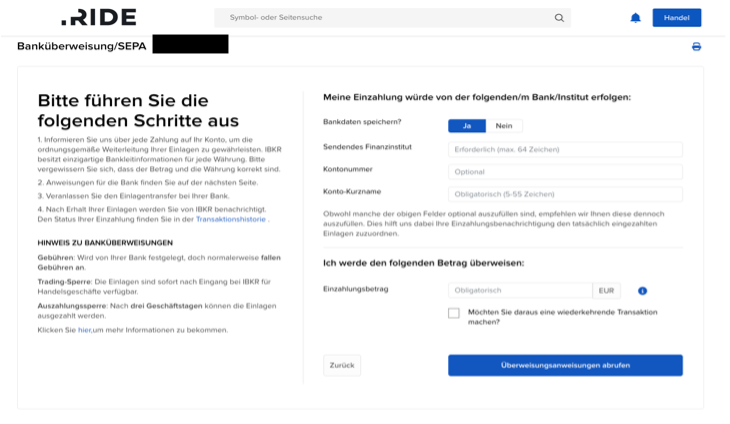Click Überweisungsanweisungen abrufen

coord(565,365)
